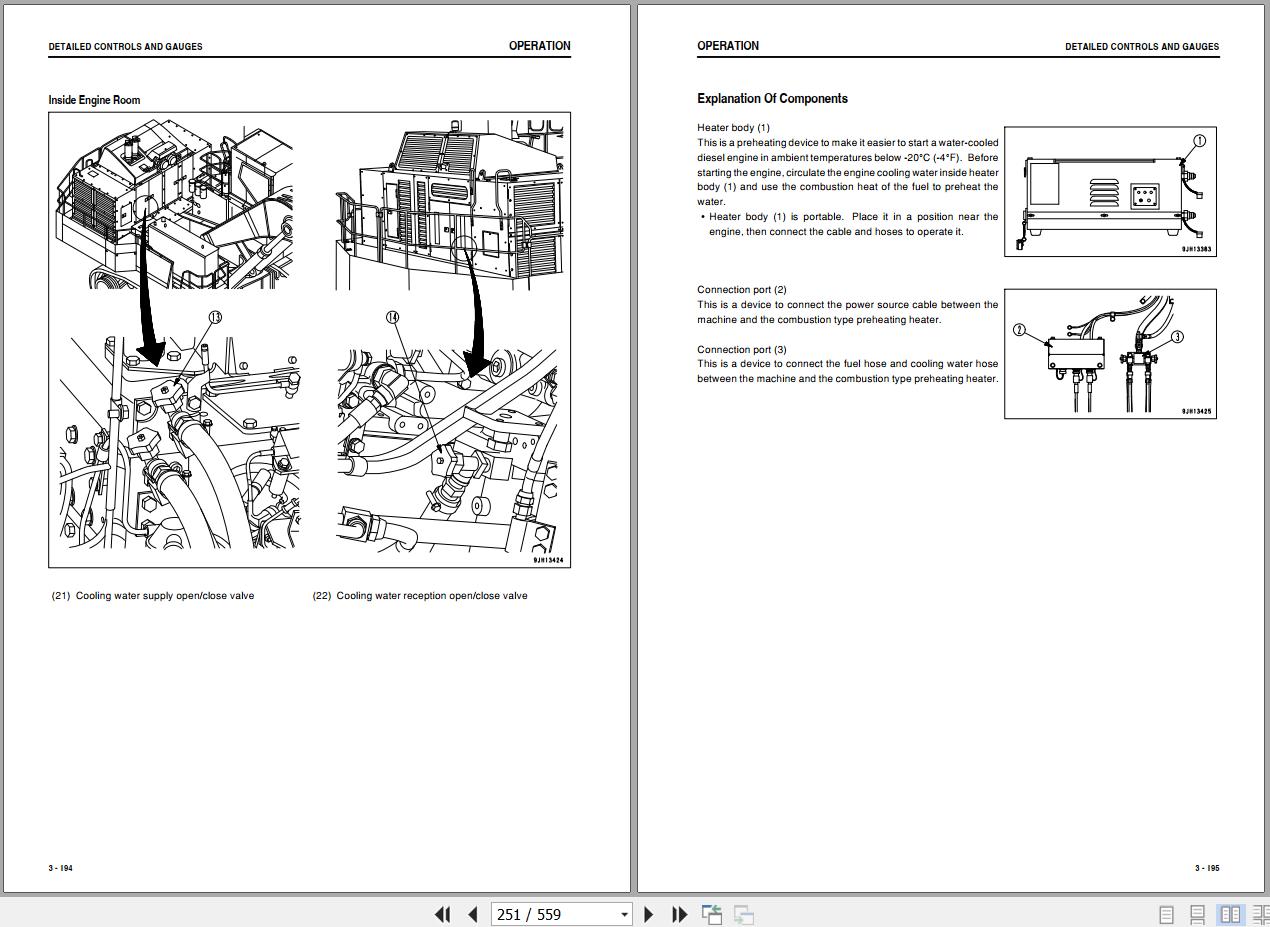
Task: Go to the previous page
Action: pos(473,914)
